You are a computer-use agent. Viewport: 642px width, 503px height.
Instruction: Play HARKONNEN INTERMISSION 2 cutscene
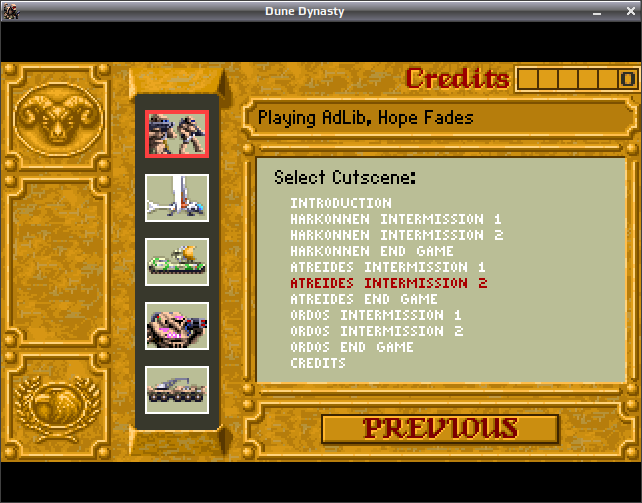pos(396,235)
